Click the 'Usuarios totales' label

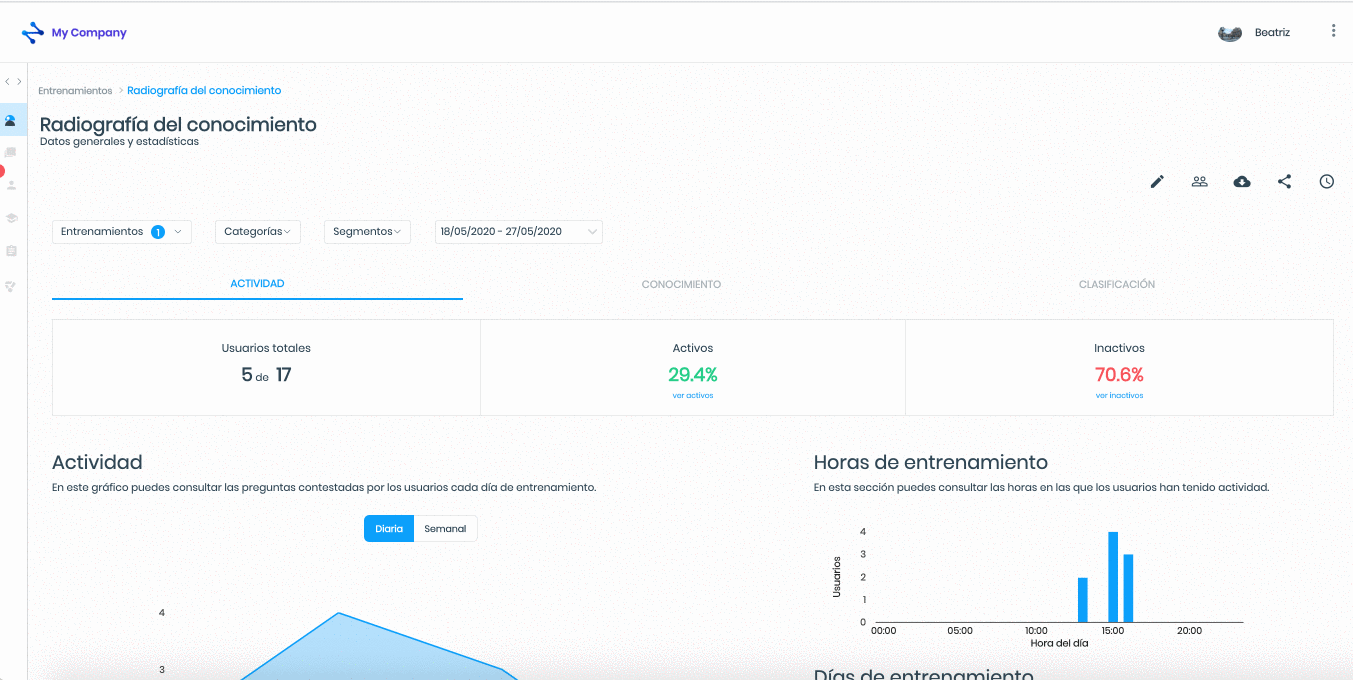point(266,348)
